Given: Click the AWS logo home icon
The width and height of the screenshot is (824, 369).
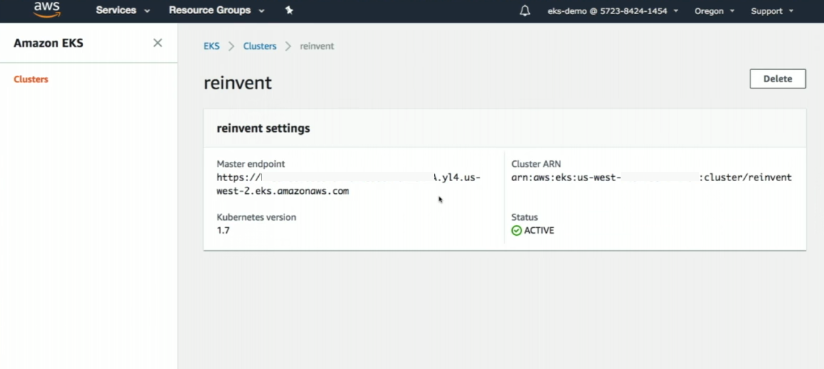Looking at the screenshot, I should click(x=47, y=10).
